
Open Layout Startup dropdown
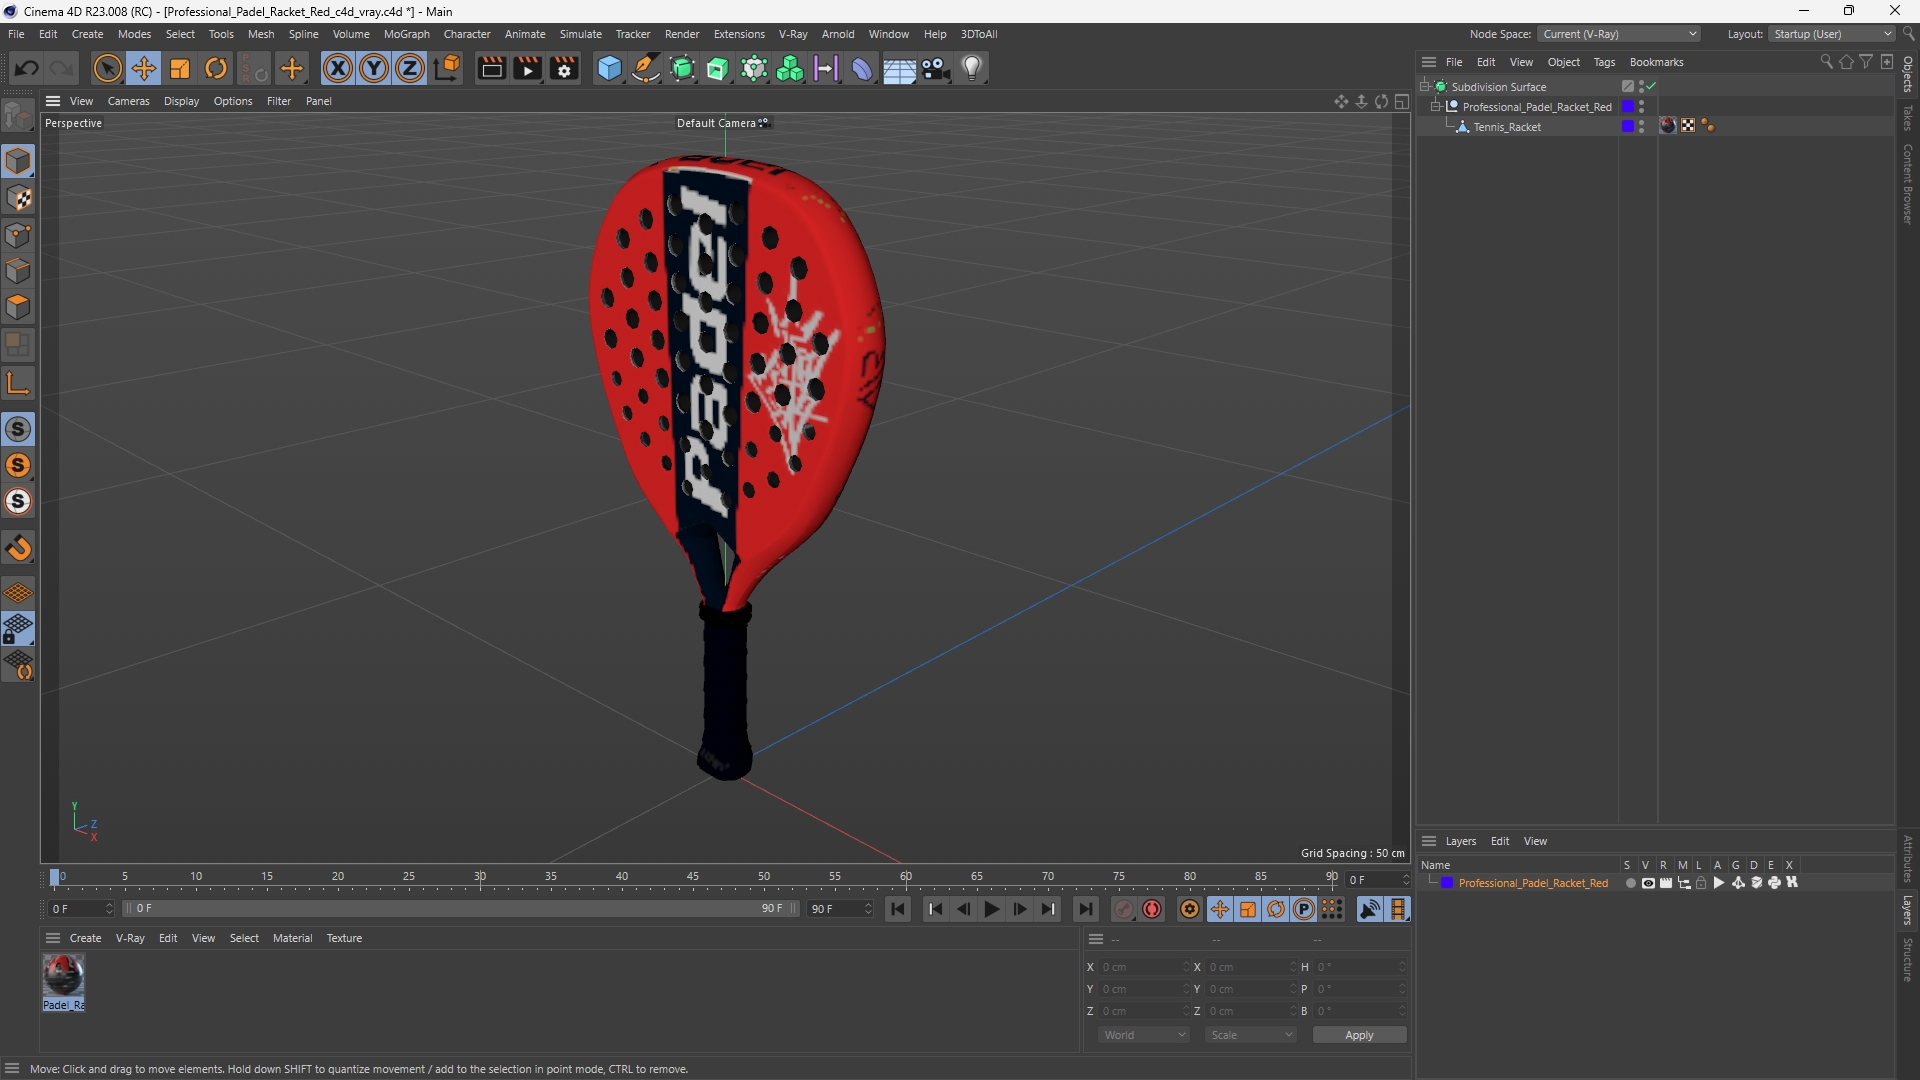(1832, 34)
